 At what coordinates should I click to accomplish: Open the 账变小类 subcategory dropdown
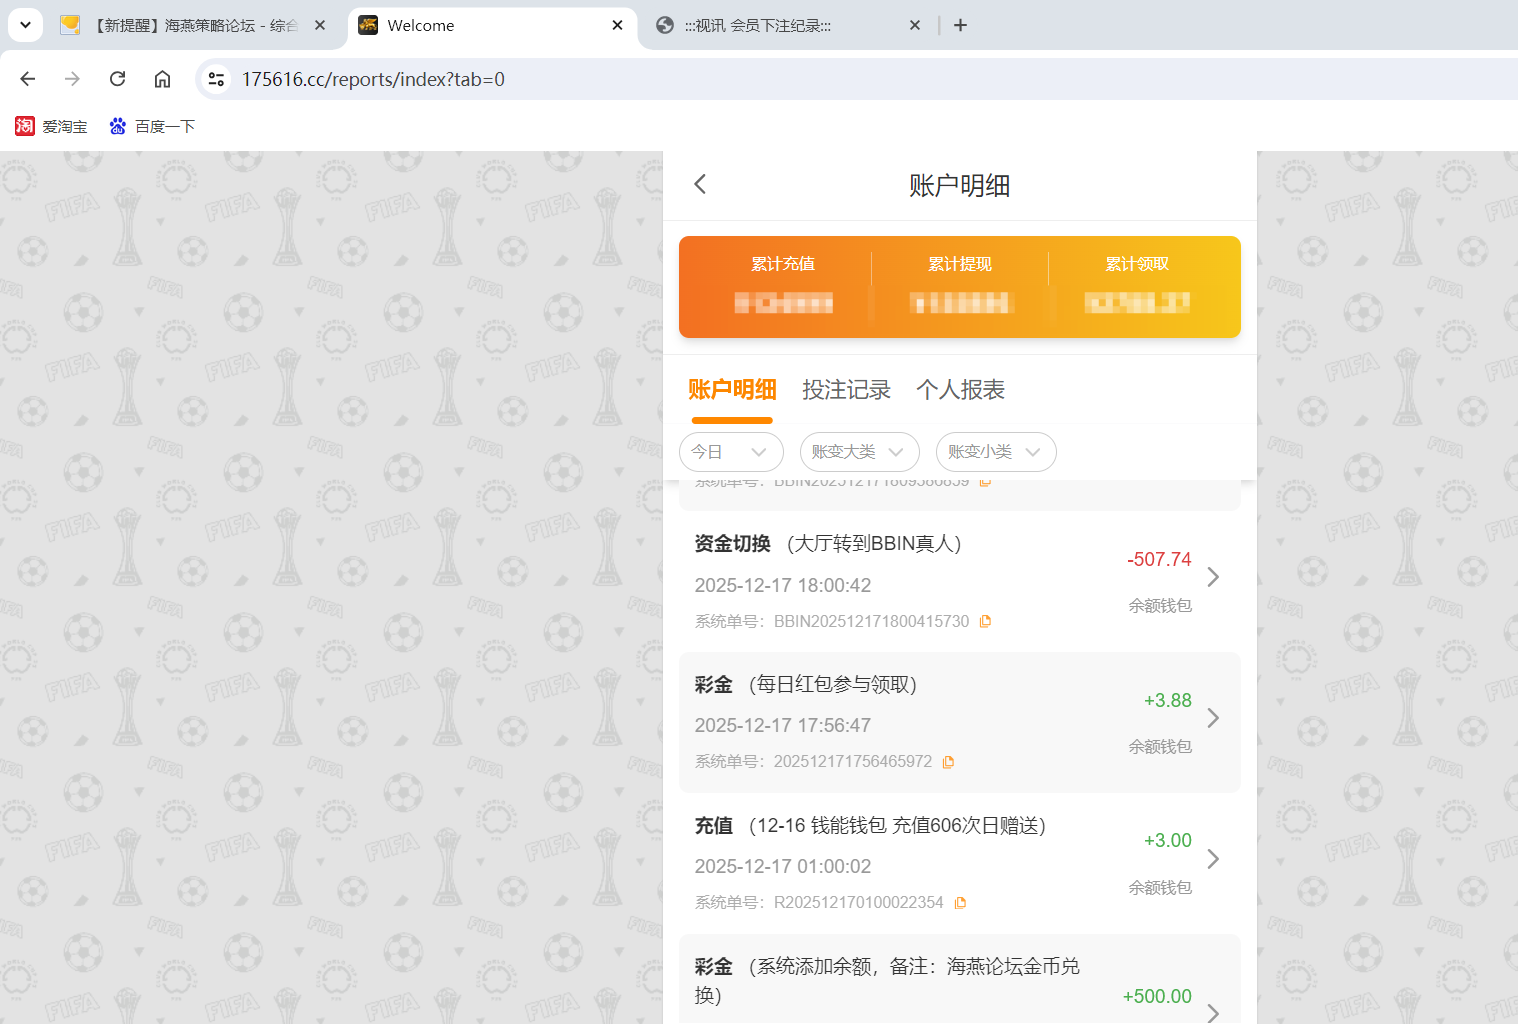coord(996,452)
